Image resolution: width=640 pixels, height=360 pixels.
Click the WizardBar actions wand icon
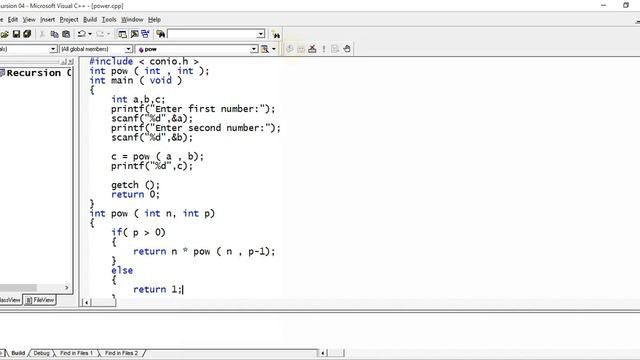click(x=265, y=49)
